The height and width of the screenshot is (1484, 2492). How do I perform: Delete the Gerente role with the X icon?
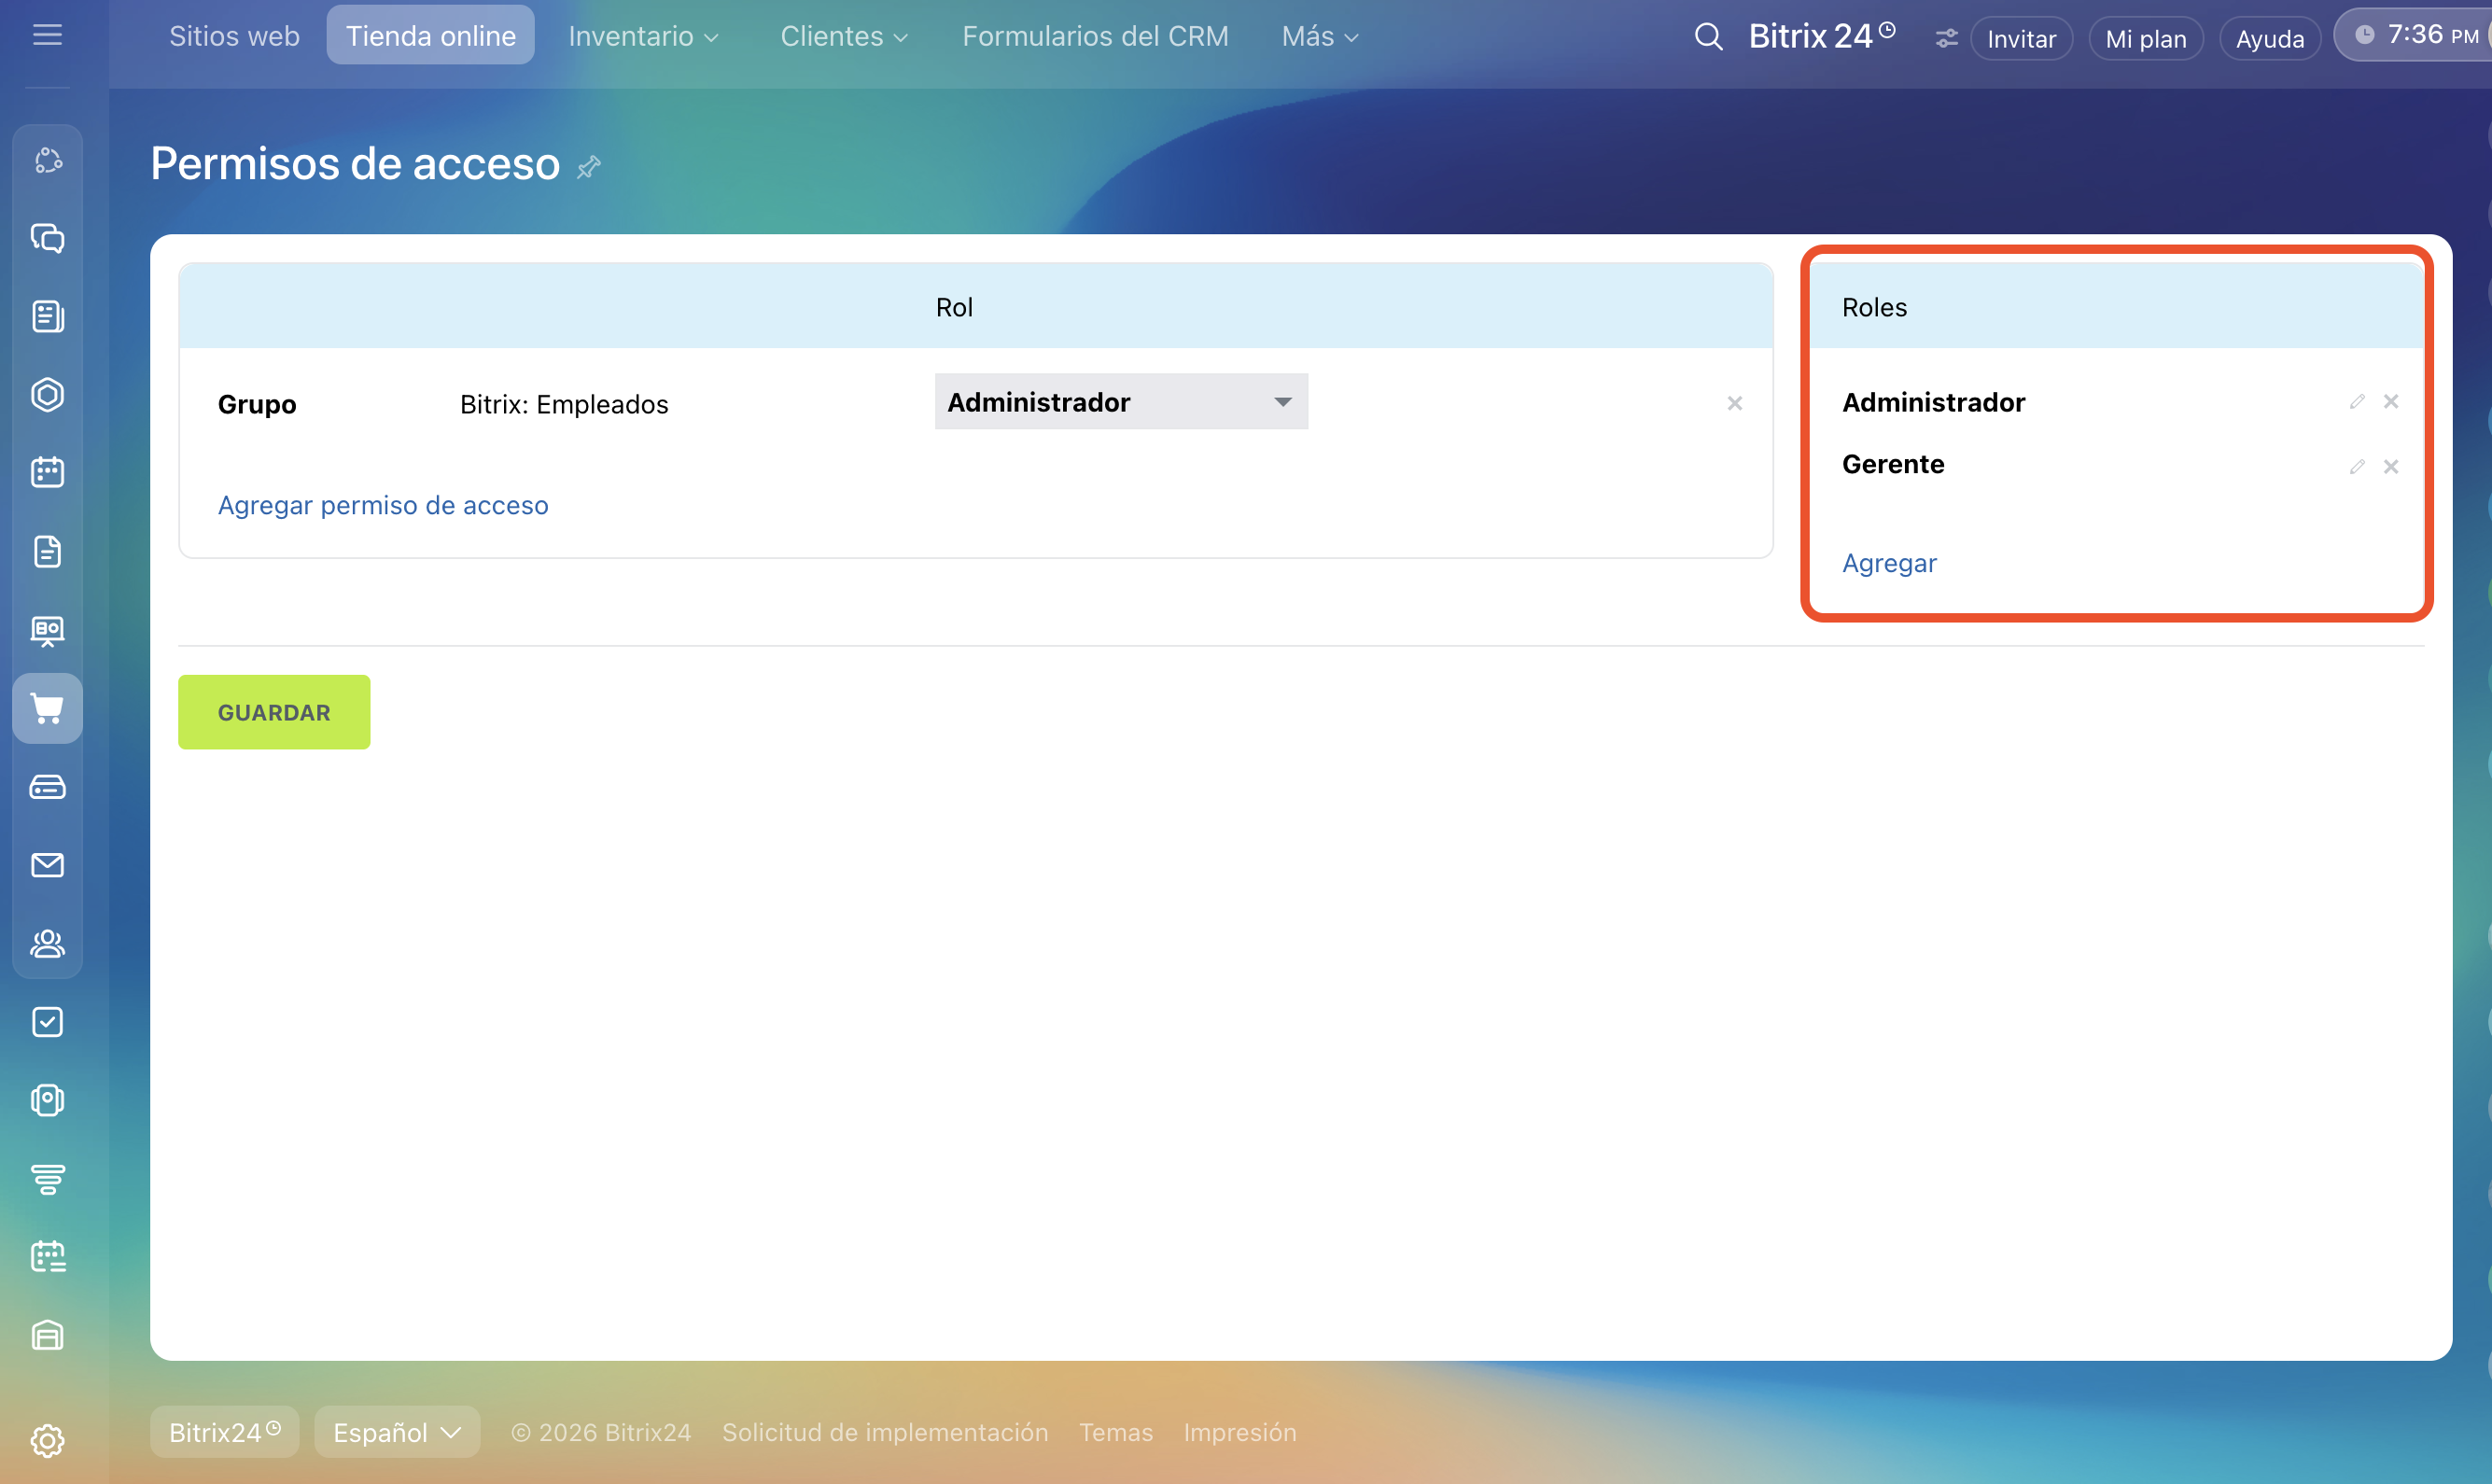coord(2391,466)
